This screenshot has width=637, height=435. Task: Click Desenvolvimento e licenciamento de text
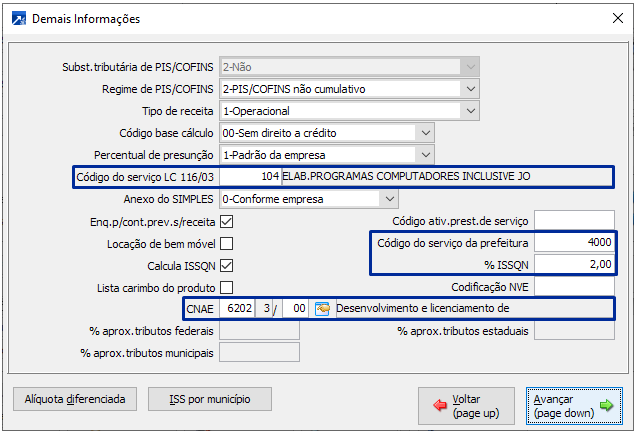(x=422, y=308)
